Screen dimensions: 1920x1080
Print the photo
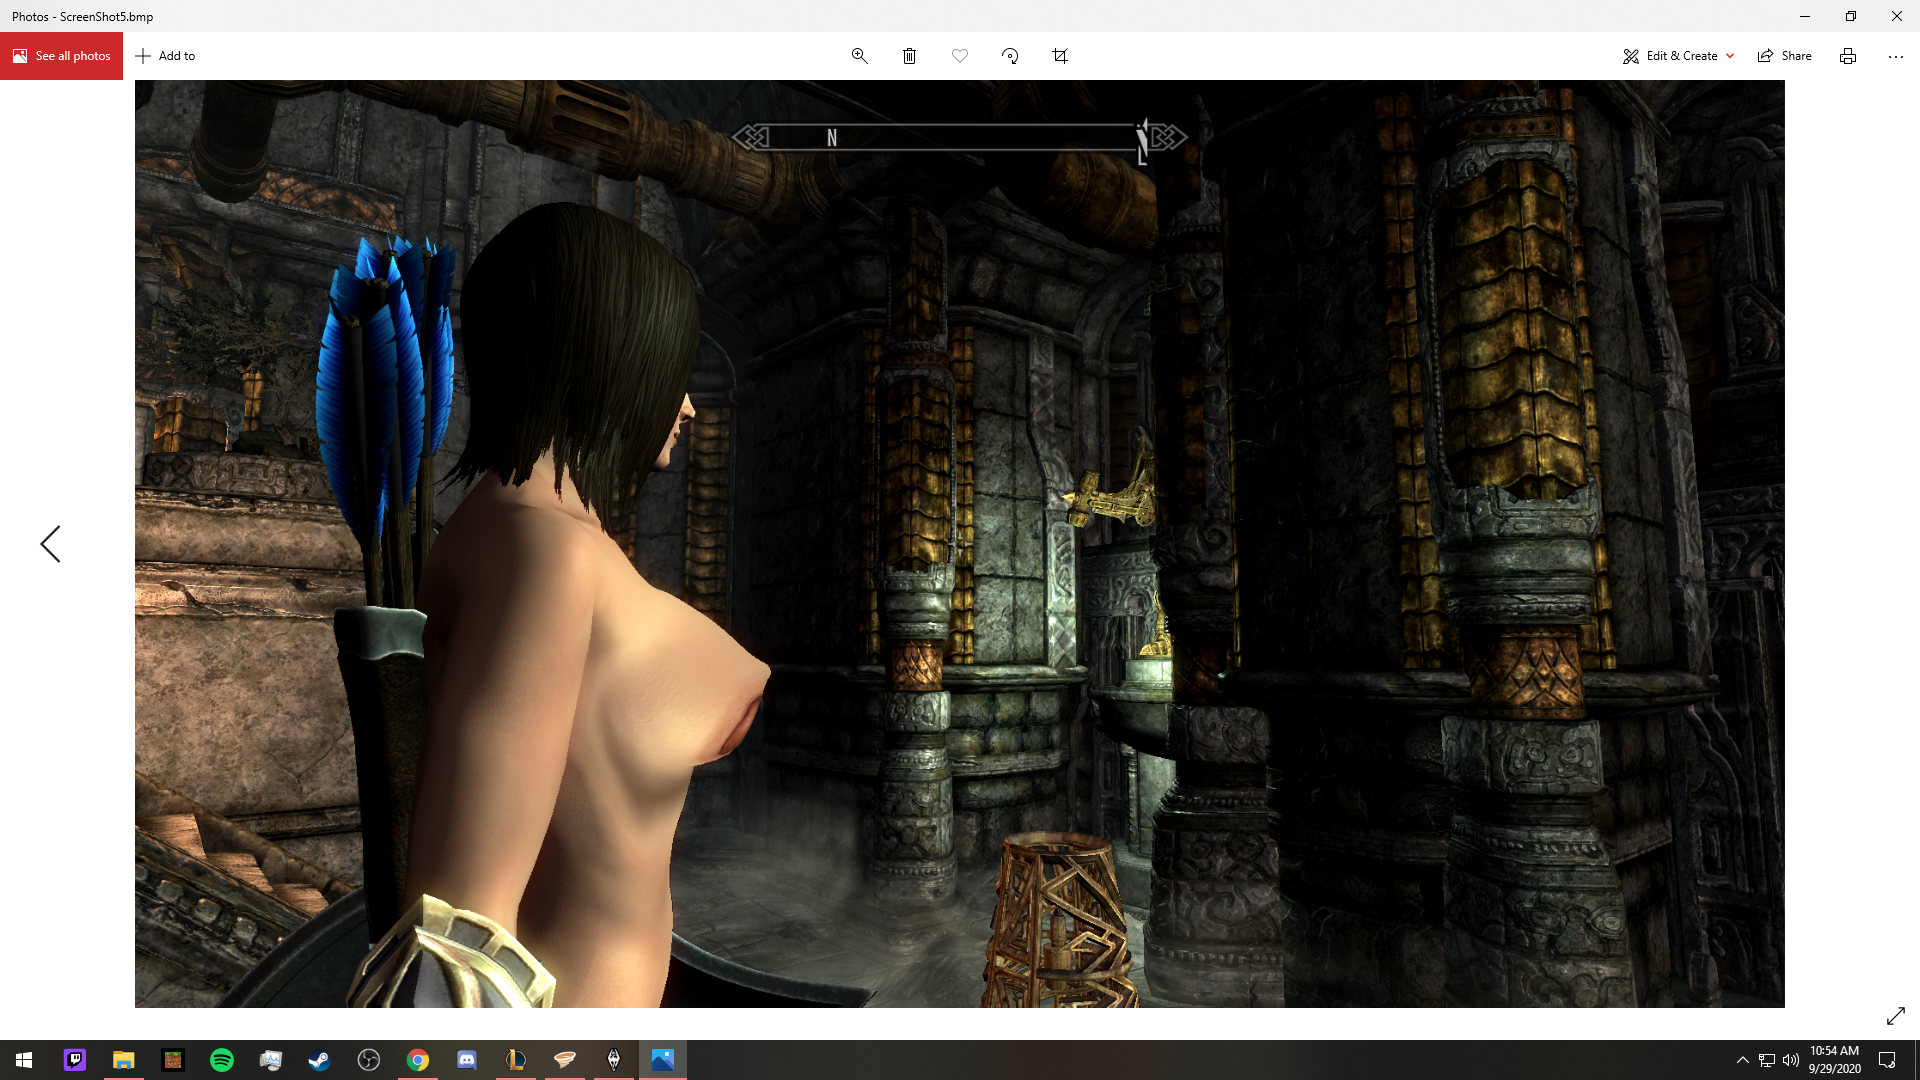[1848, 56]
